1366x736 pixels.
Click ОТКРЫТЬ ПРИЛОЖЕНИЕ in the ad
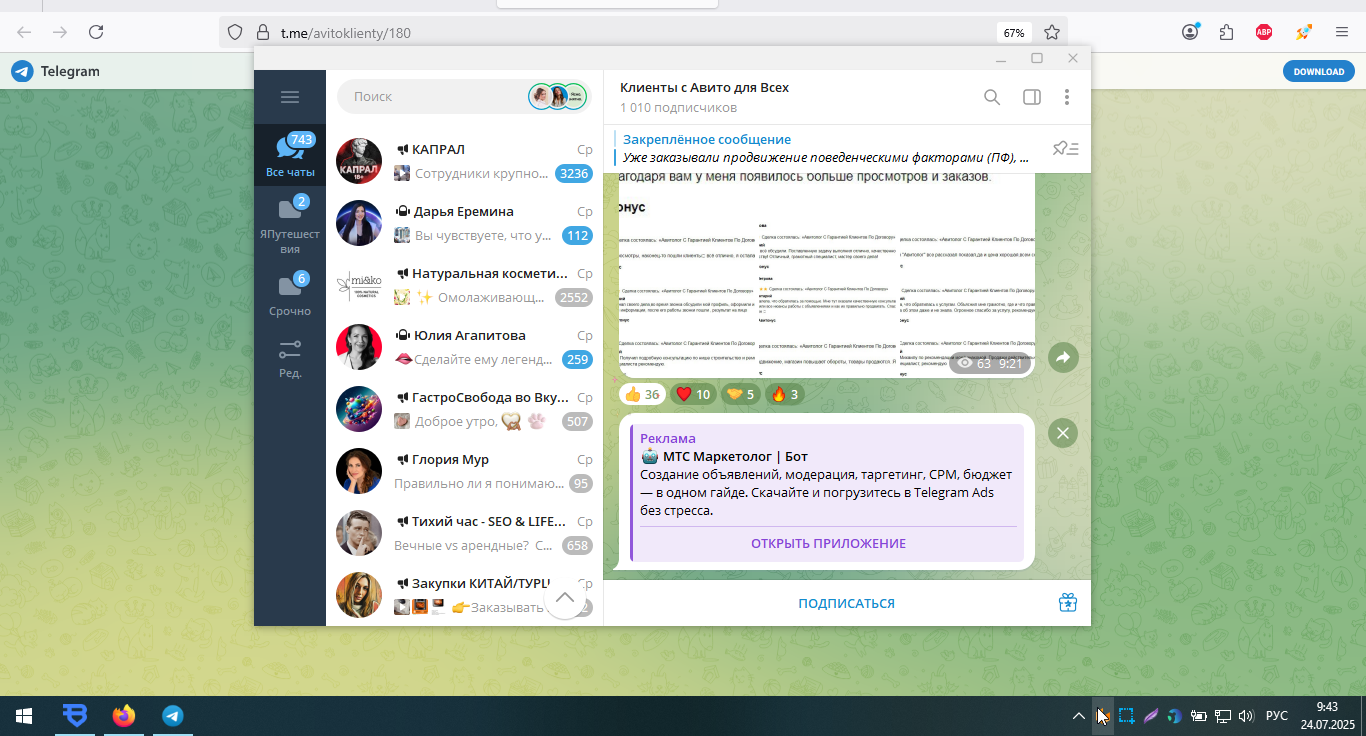tap(828, 544)
